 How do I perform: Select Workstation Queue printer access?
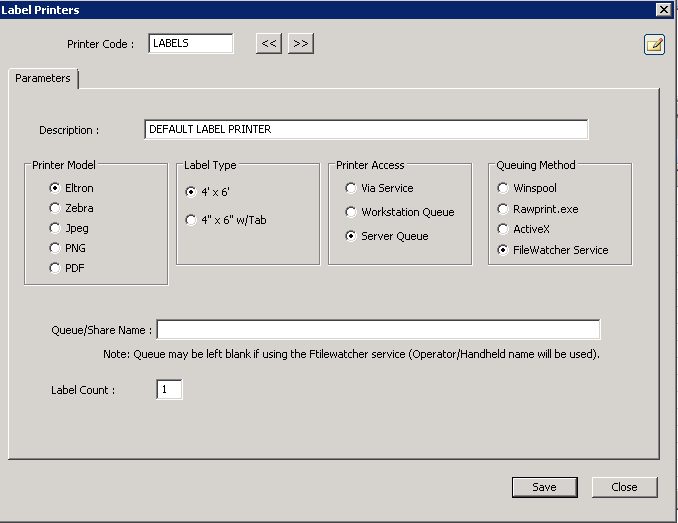pyautogui.click(x=351, y=212)
